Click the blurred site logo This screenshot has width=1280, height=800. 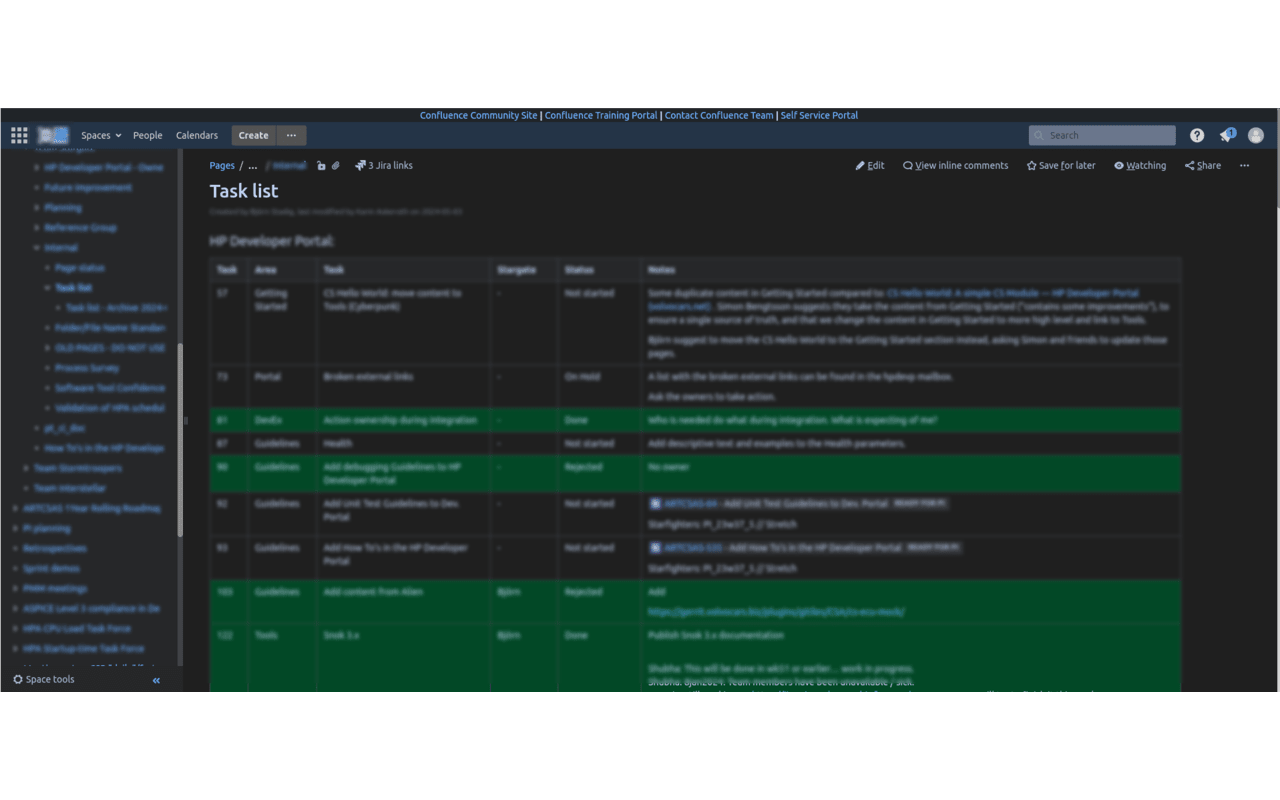[54, 135]
